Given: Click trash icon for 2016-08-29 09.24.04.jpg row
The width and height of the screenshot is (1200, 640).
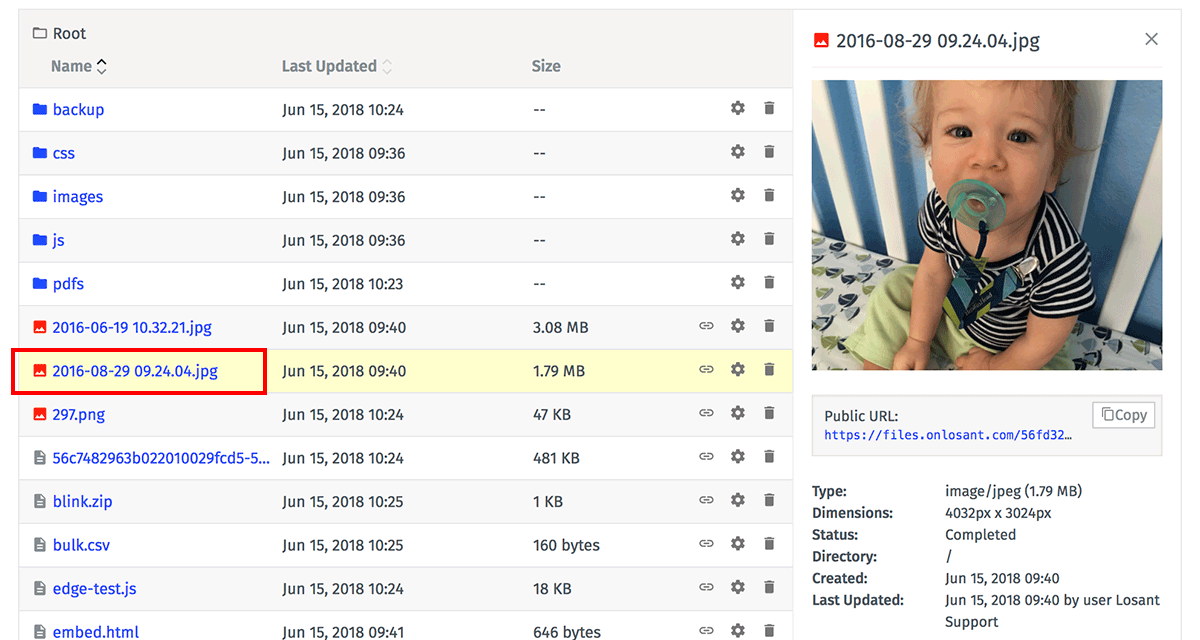Looking at the screenshot, I should point(769,370).
